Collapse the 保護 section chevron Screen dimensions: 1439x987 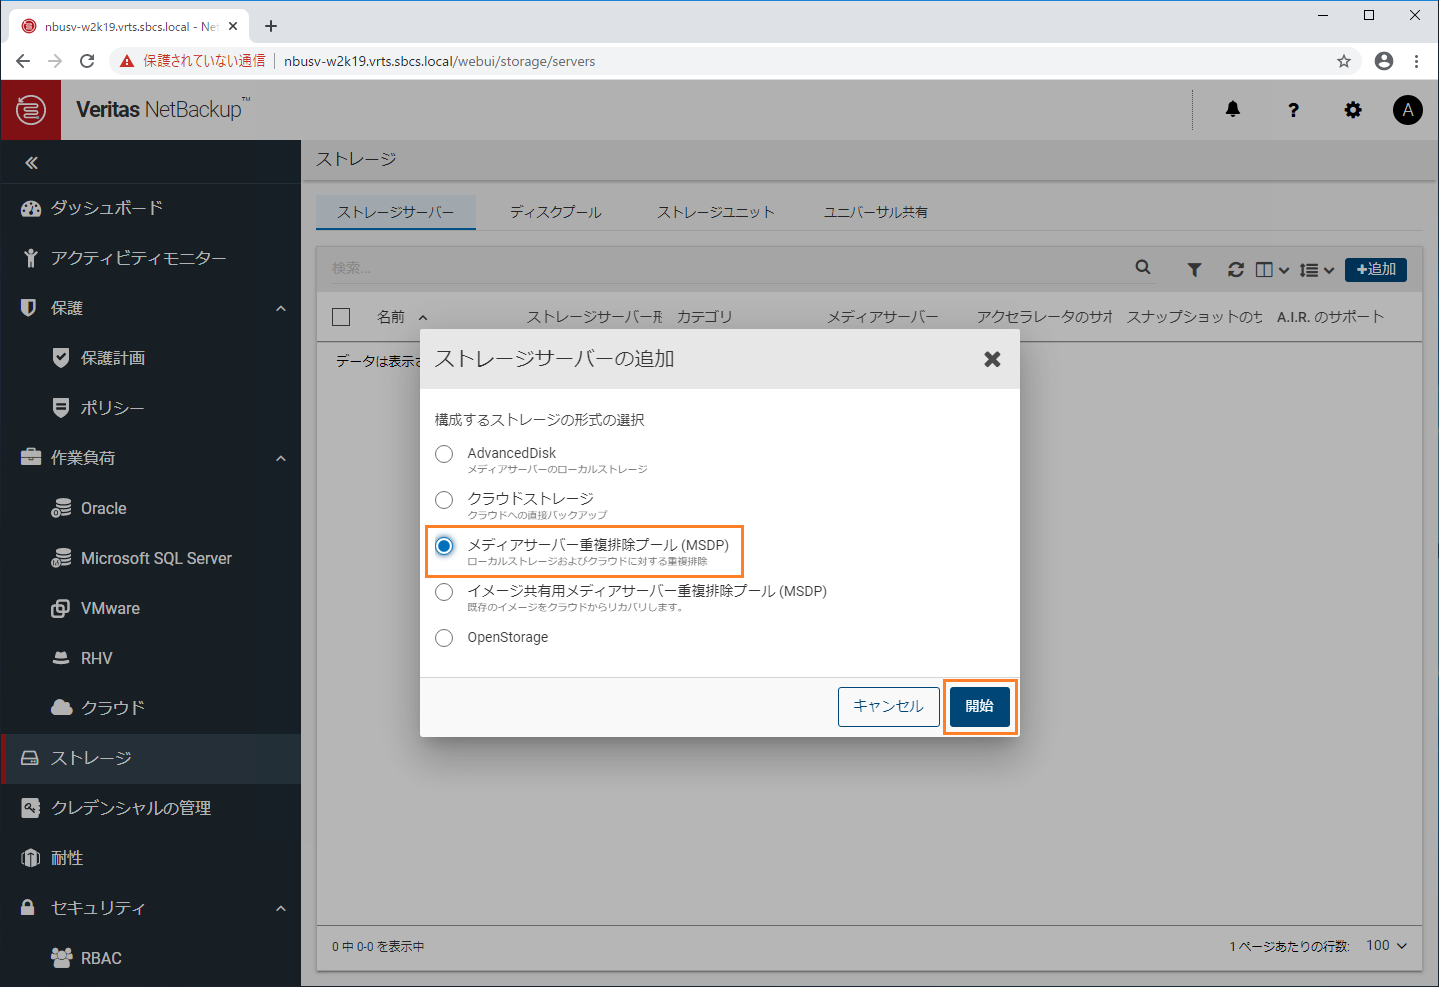281,308
